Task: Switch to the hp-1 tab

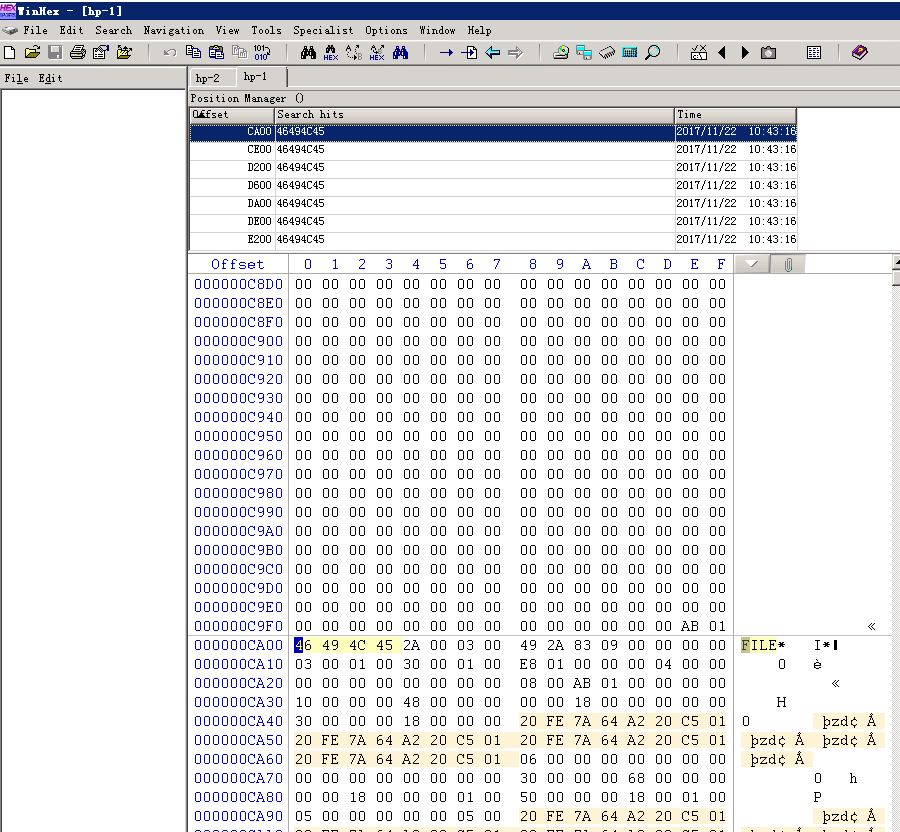Action: [x=255, y=76]
